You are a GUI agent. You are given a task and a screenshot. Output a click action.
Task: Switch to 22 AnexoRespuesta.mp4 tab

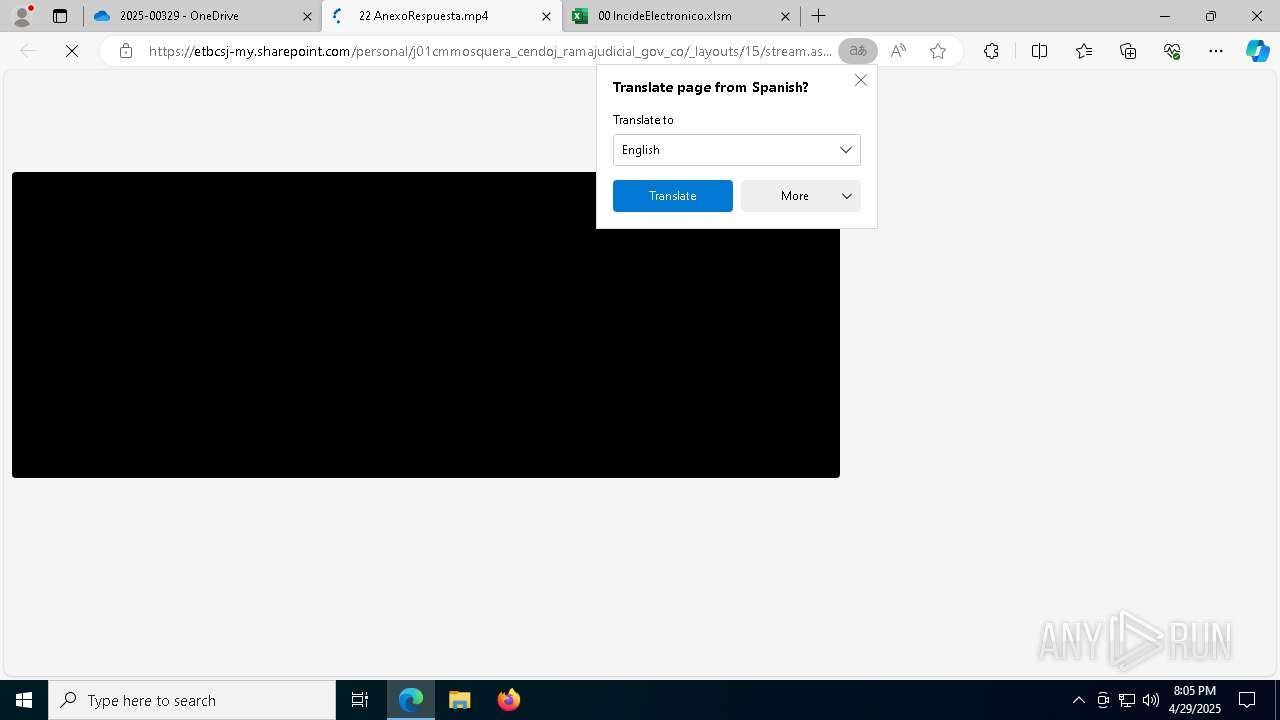coord(441,16)
